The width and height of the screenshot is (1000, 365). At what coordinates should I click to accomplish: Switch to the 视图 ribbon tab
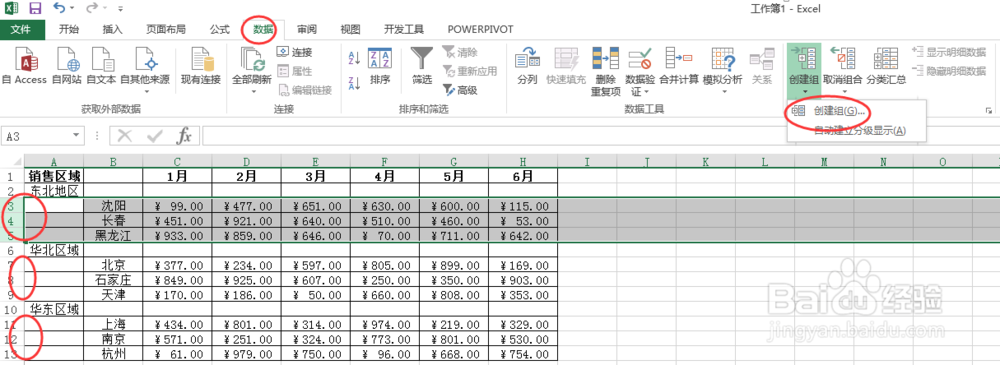pyautogui.click(x=350, y=29)
